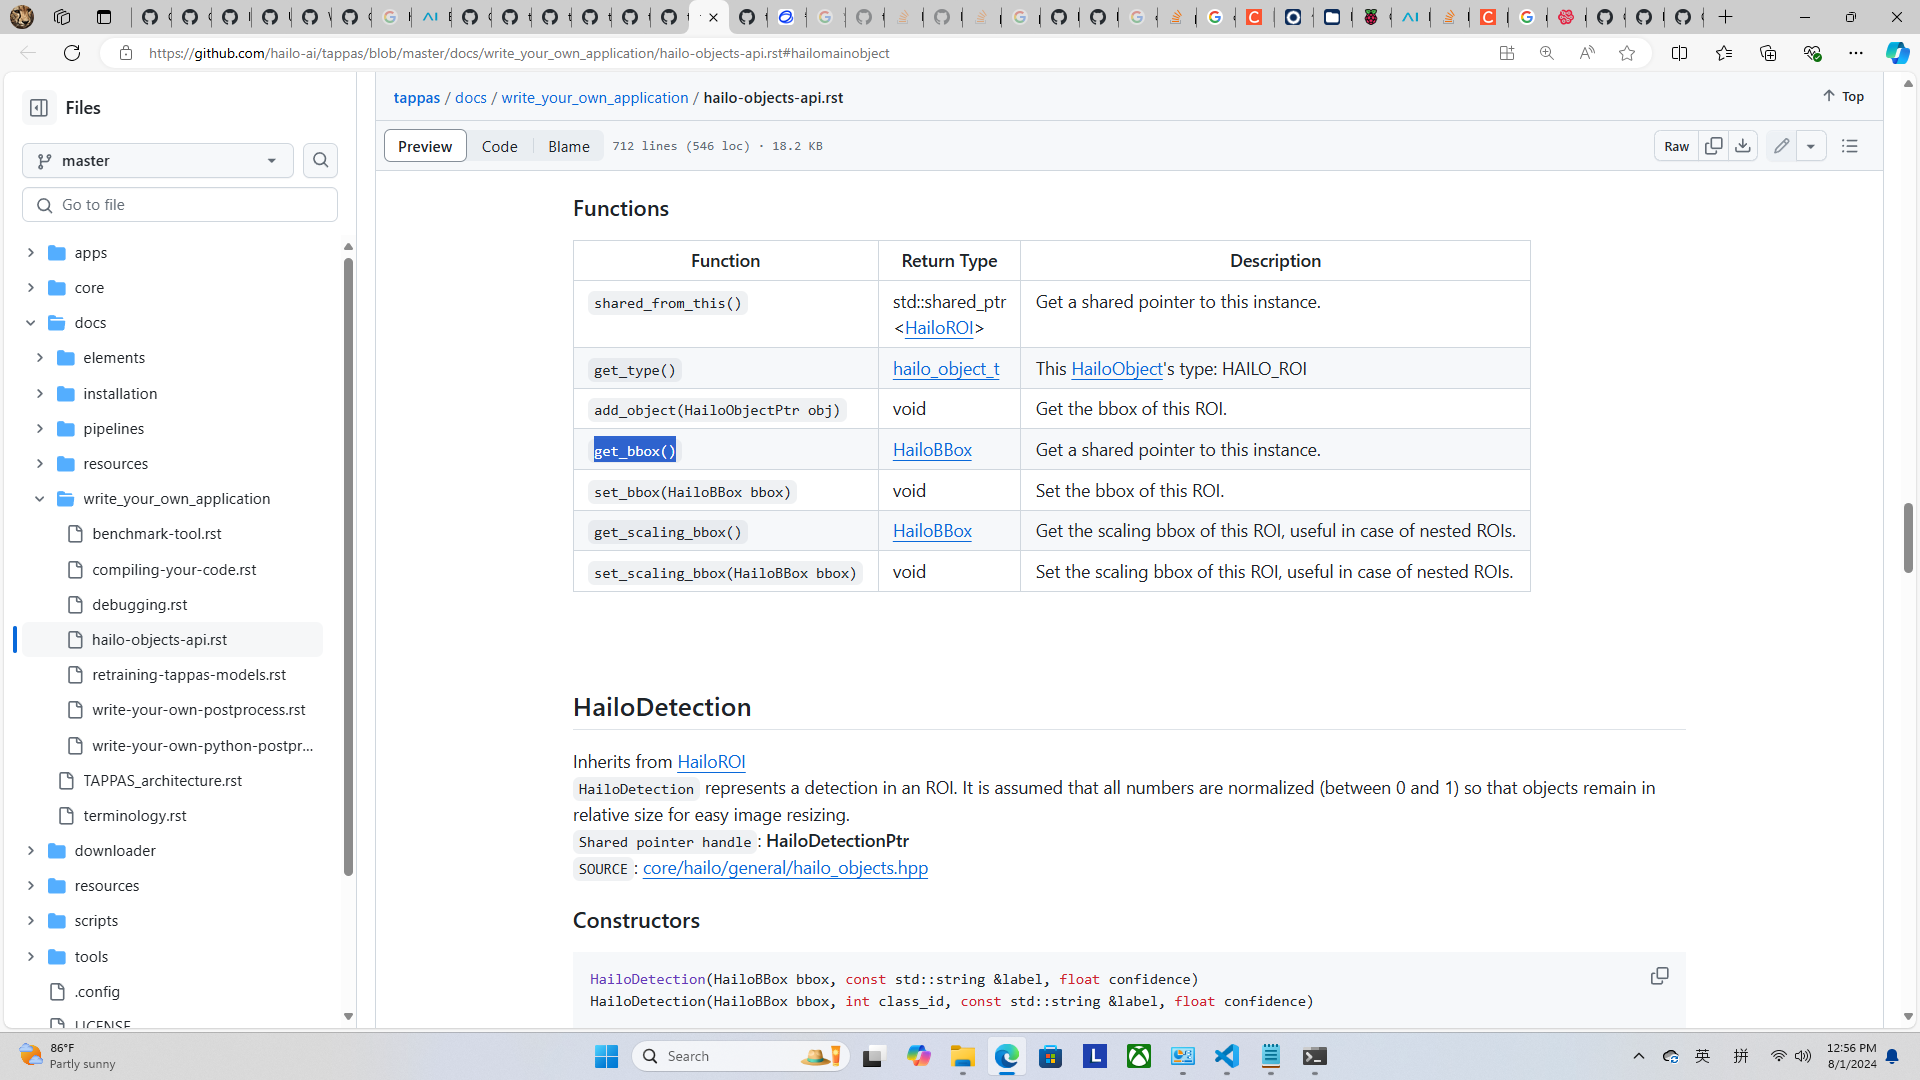Open the document outline icon
The height and width of the screenshot is (1080, 1920).
[x=1849, y=146]
